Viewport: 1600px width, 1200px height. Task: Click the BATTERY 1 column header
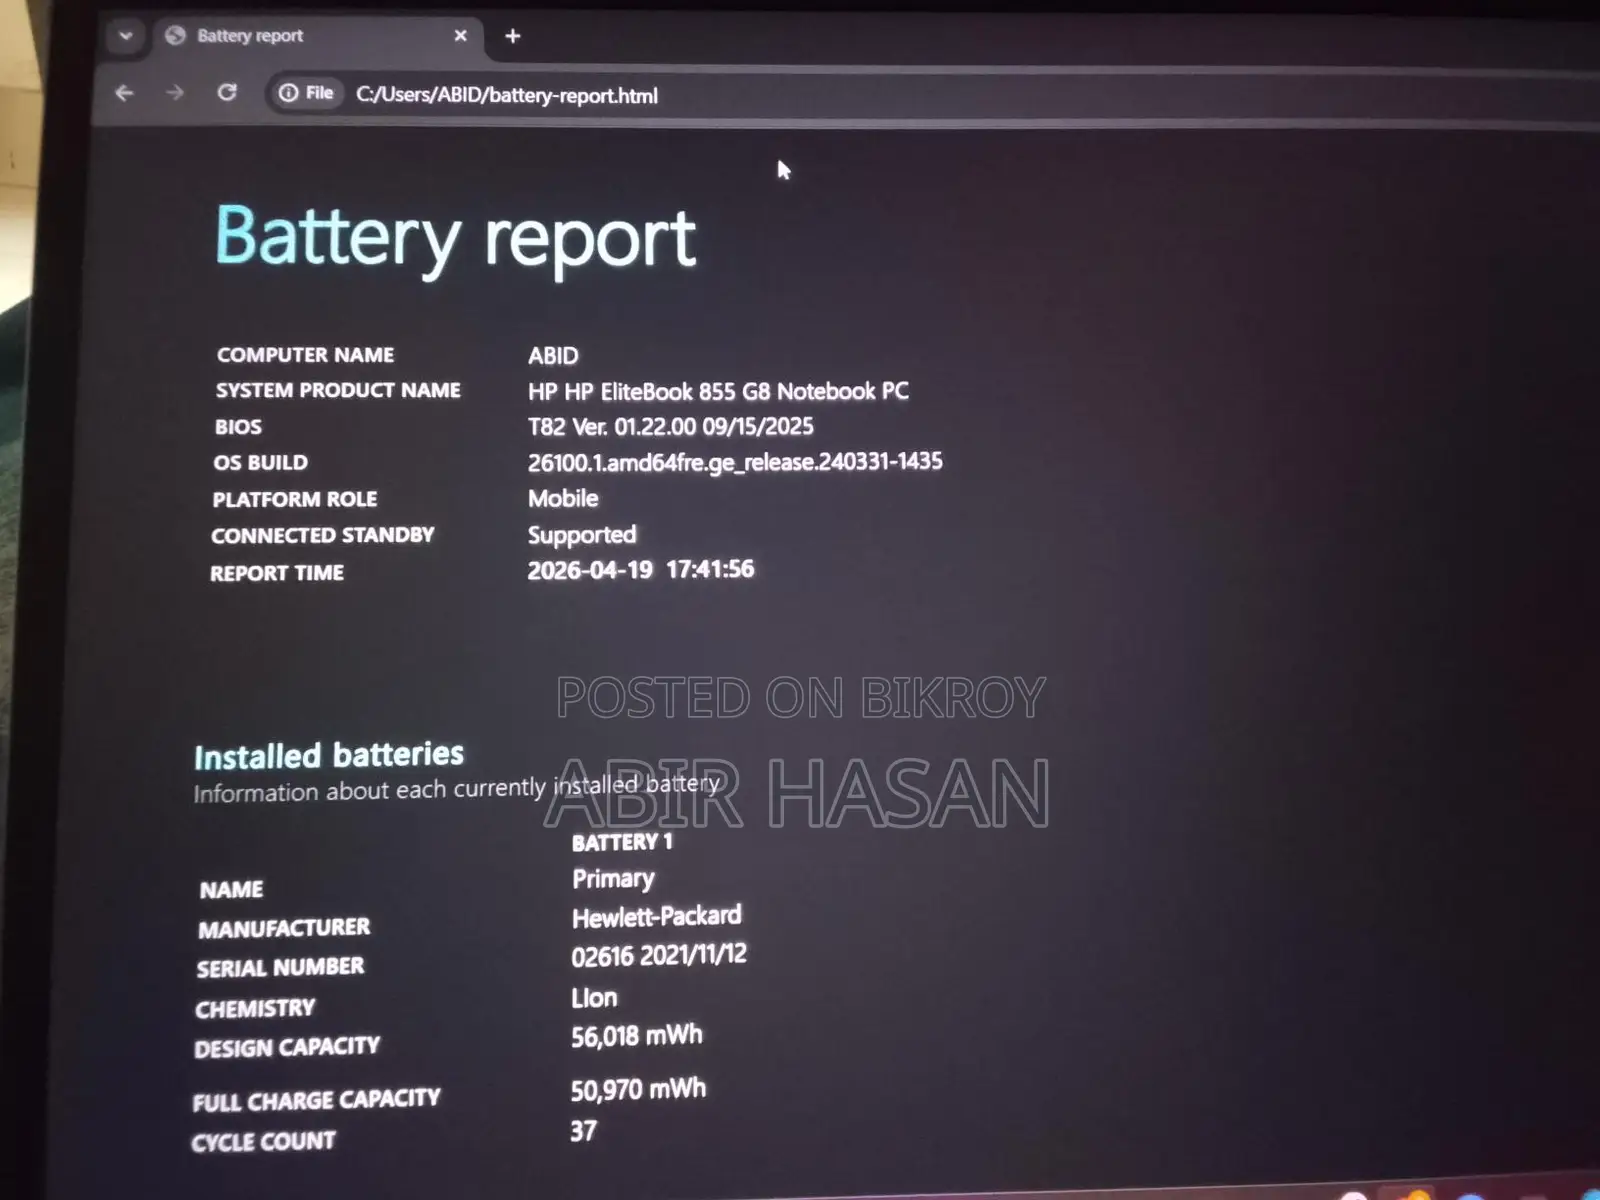click(622, 842)
